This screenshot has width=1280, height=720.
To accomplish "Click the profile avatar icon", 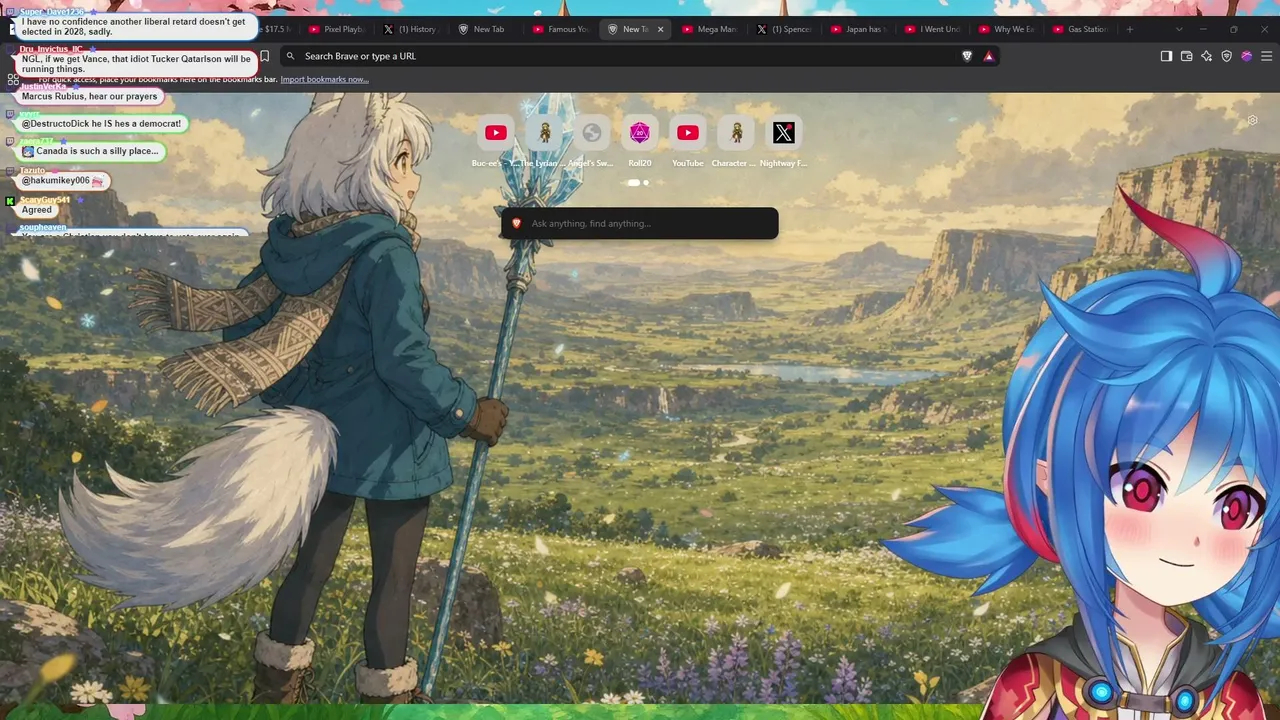I will coord(1246,56).
